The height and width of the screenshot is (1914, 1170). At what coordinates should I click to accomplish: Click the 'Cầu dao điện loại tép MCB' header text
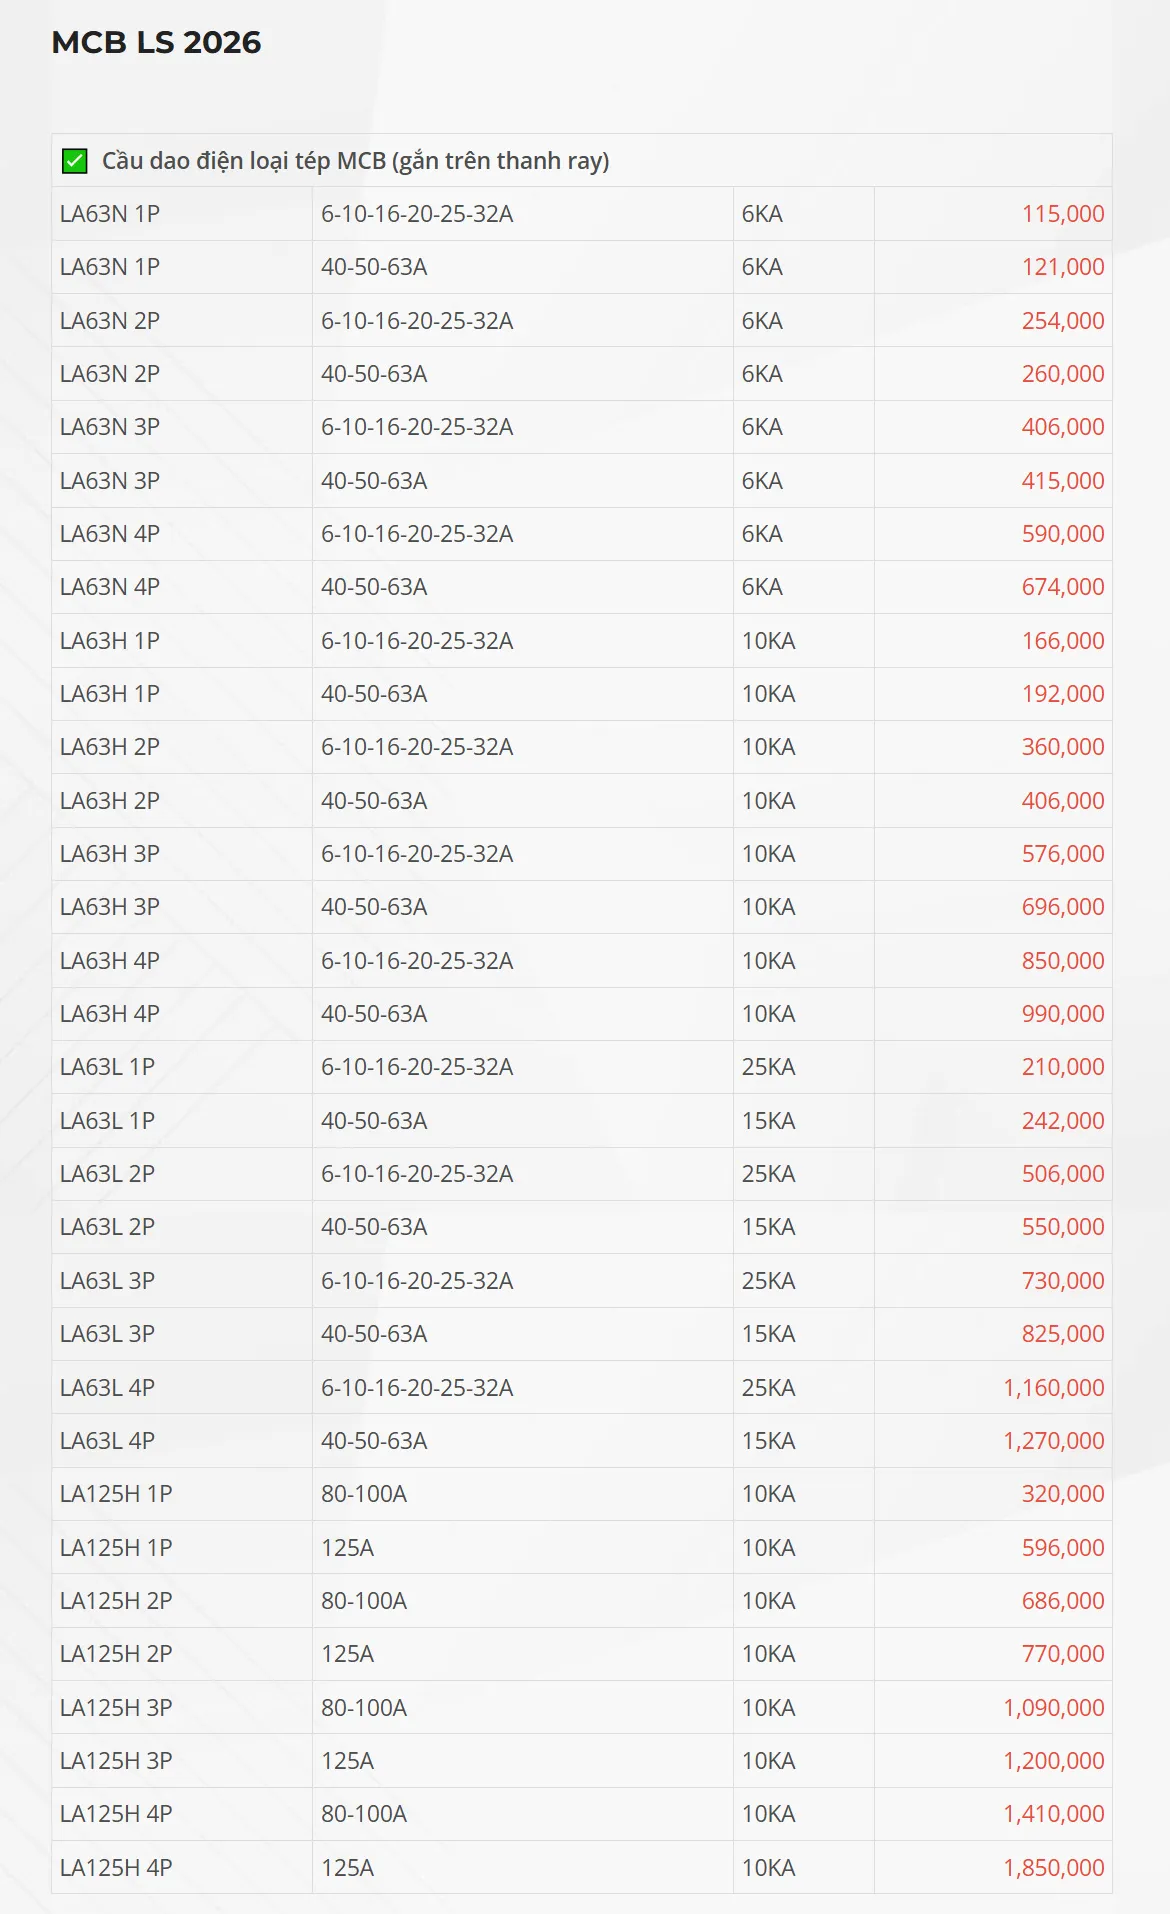[x=355, y=161]
